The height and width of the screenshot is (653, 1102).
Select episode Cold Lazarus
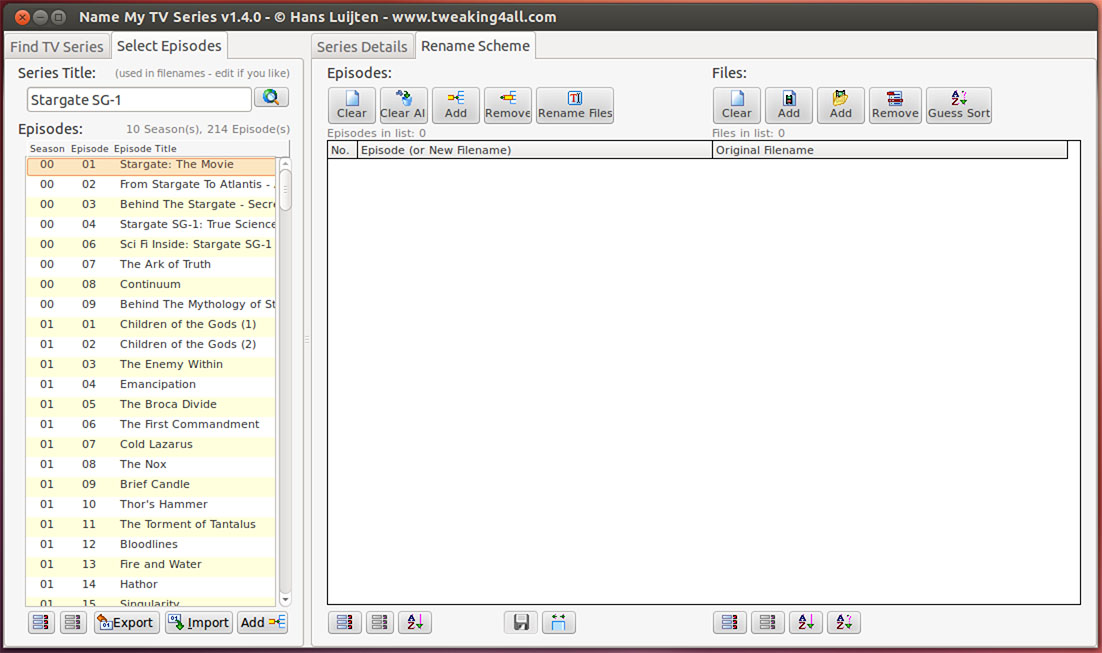point(151,445)
